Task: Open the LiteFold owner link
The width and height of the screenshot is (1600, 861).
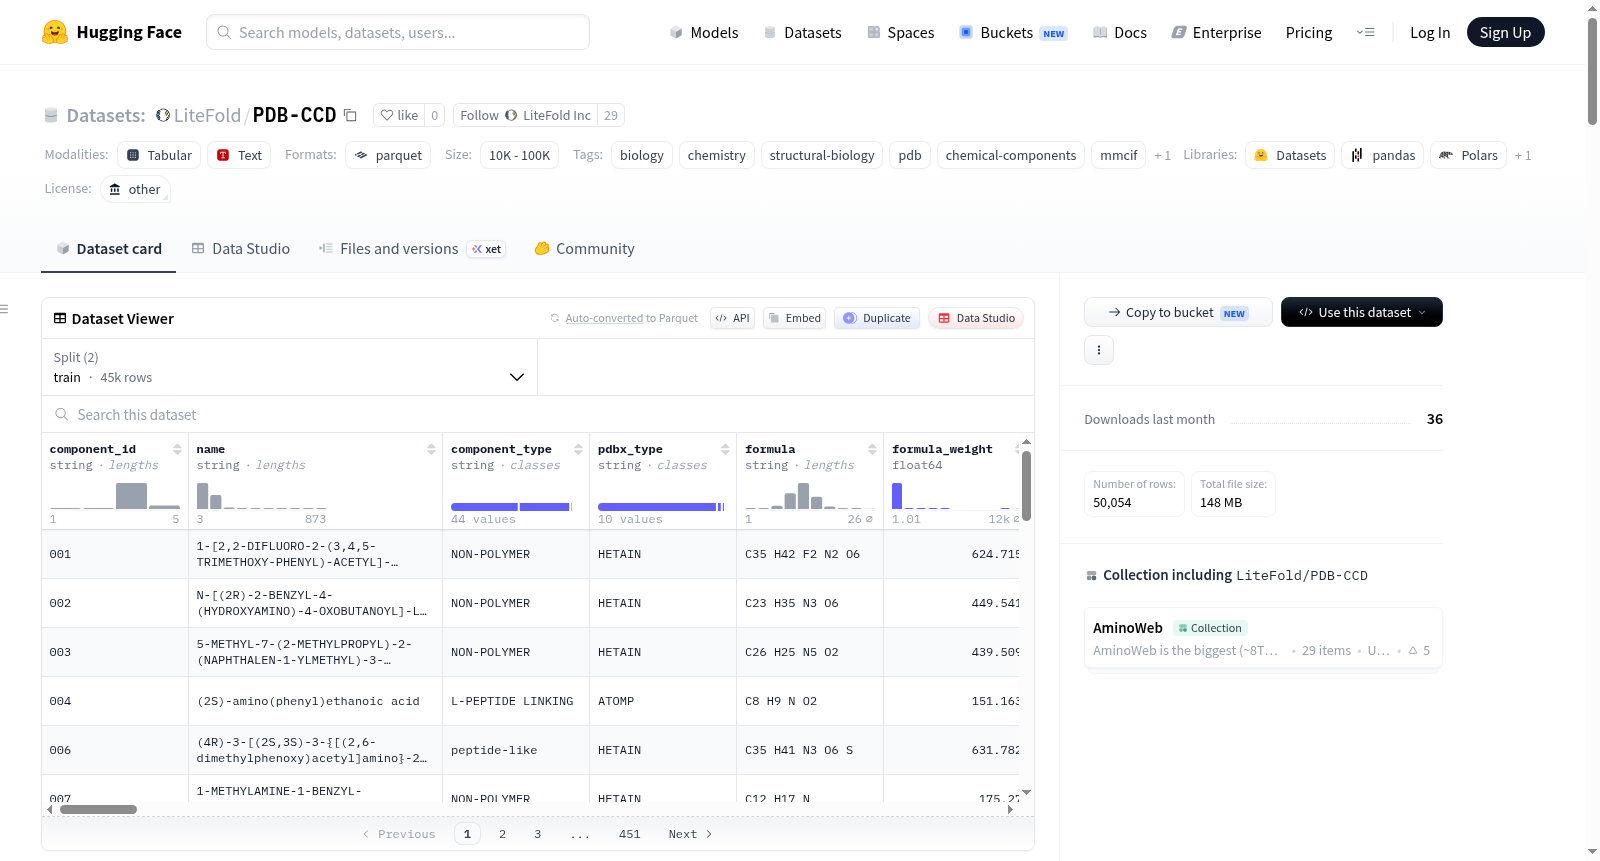Action: [x=207, y=115]
